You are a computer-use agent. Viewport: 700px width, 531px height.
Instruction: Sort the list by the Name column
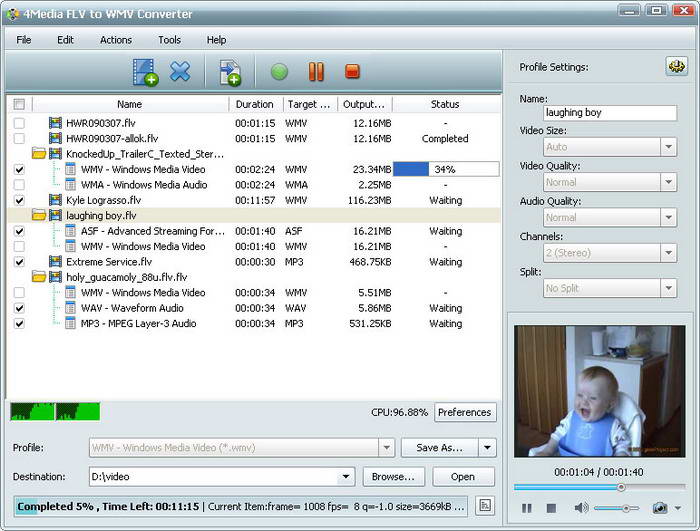pyautogui.click(x=130, y=104)
